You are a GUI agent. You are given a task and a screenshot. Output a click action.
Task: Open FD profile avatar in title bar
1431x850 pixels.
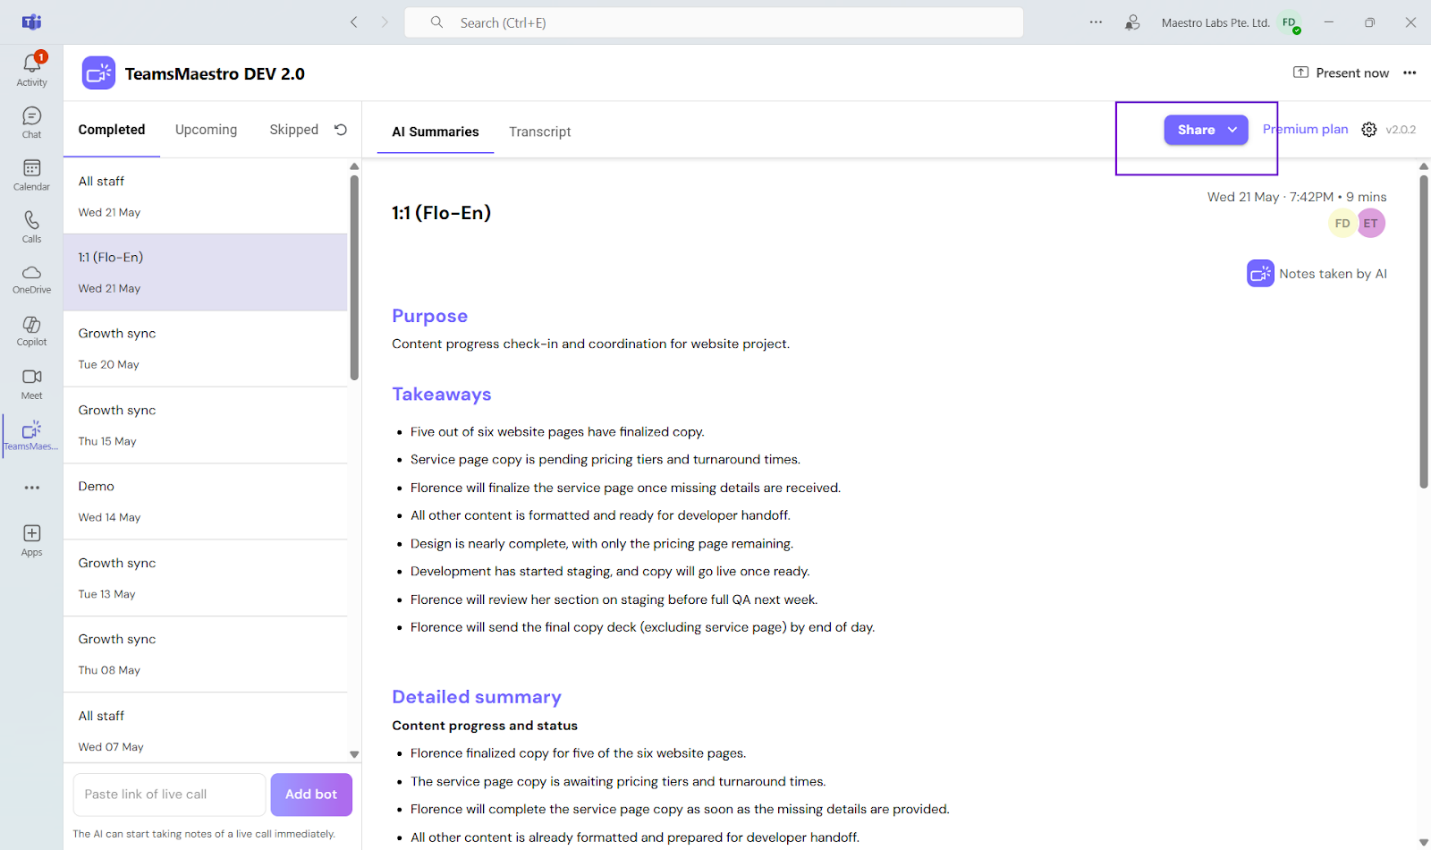[1290, 23]
